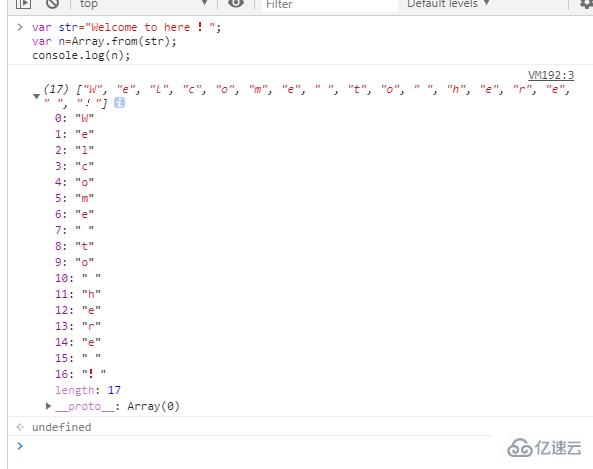Open the Default levels dropdown
This screenshot has width=593, height=469.
pos(449,4)
